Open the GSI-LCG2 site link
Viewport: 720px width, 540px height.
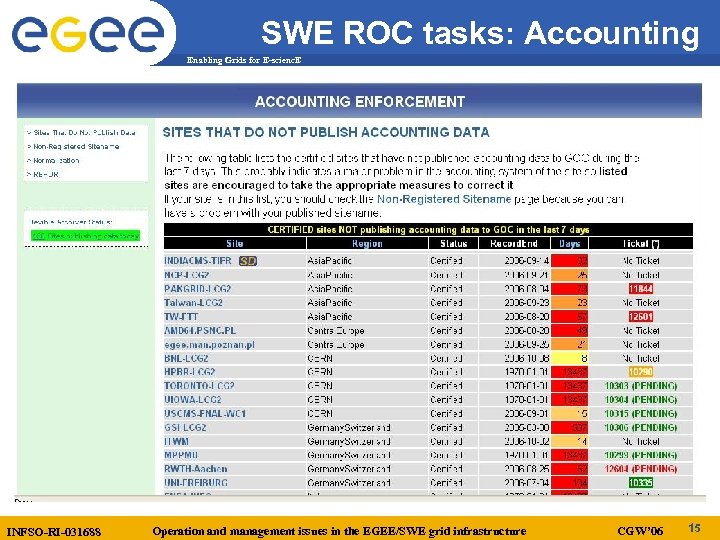(186, 428)
